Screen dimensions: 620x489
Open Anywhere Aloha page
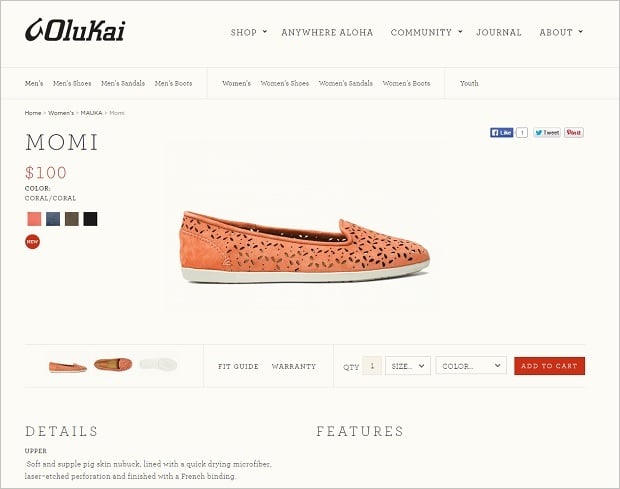(x=327, y=32)
